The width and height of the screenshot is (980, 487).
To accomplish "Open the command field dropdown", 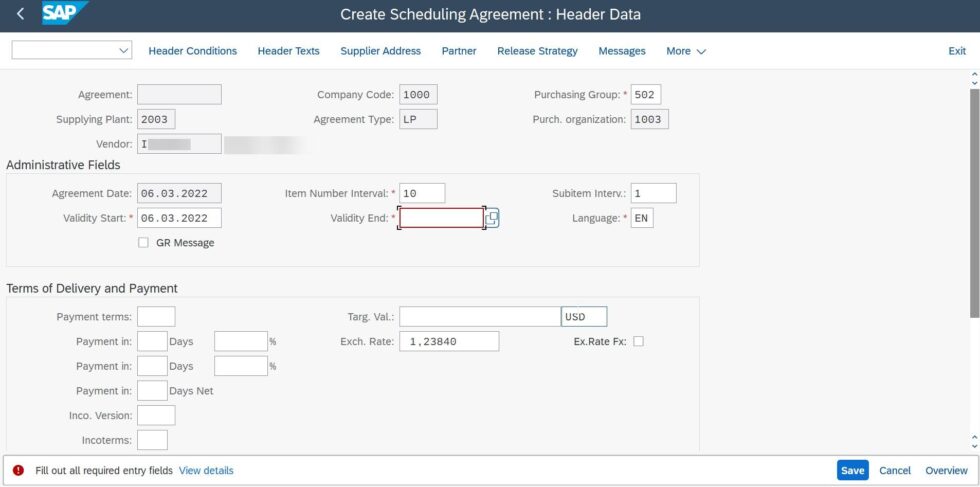I will [x=124, y=51].
